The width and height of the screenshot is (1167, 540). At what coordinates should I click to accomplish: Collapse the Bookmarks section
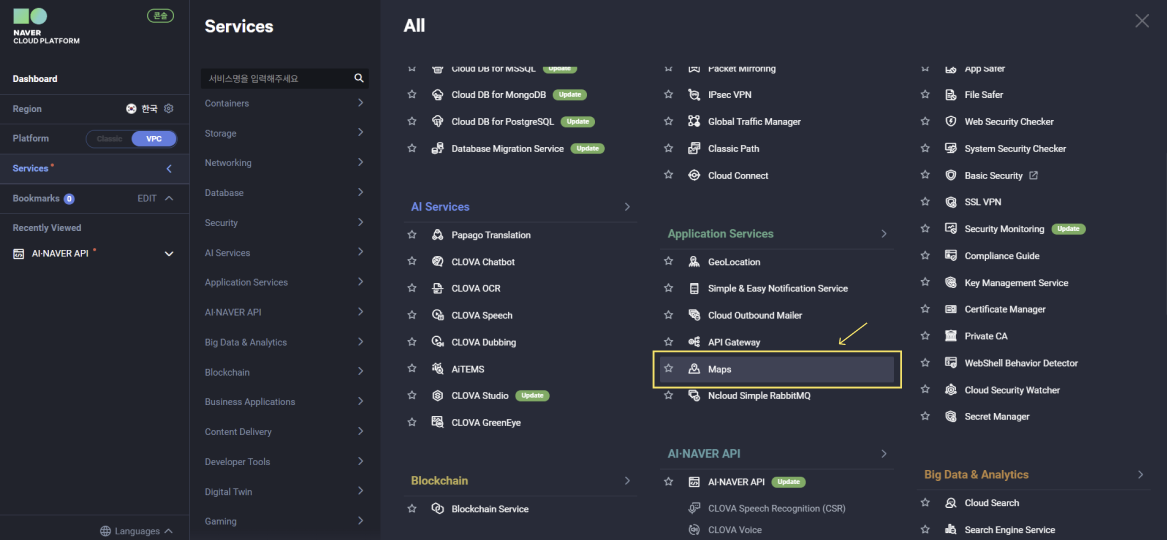pyautogui.click(x=169, y=199)
